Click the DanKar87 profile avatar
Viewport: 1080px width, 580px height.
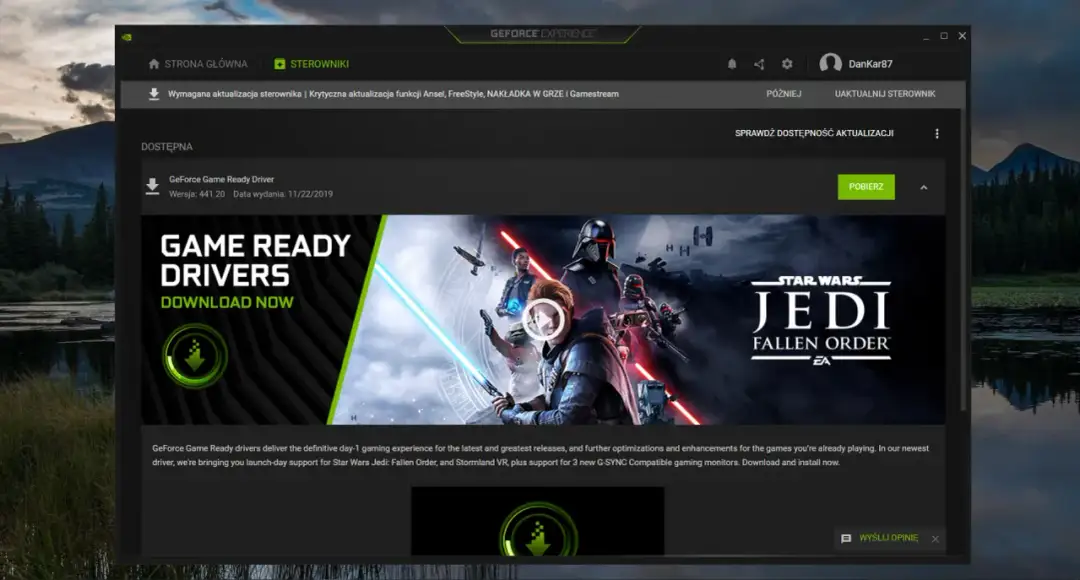tap(829, 63)
